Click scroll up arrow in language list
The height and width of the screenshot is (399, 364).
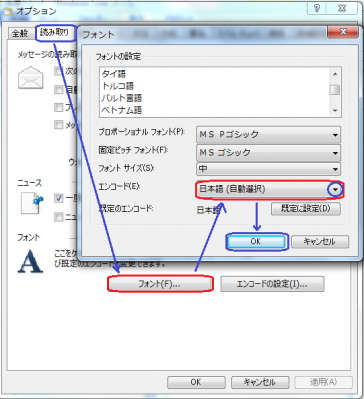(x=335, y=74)
